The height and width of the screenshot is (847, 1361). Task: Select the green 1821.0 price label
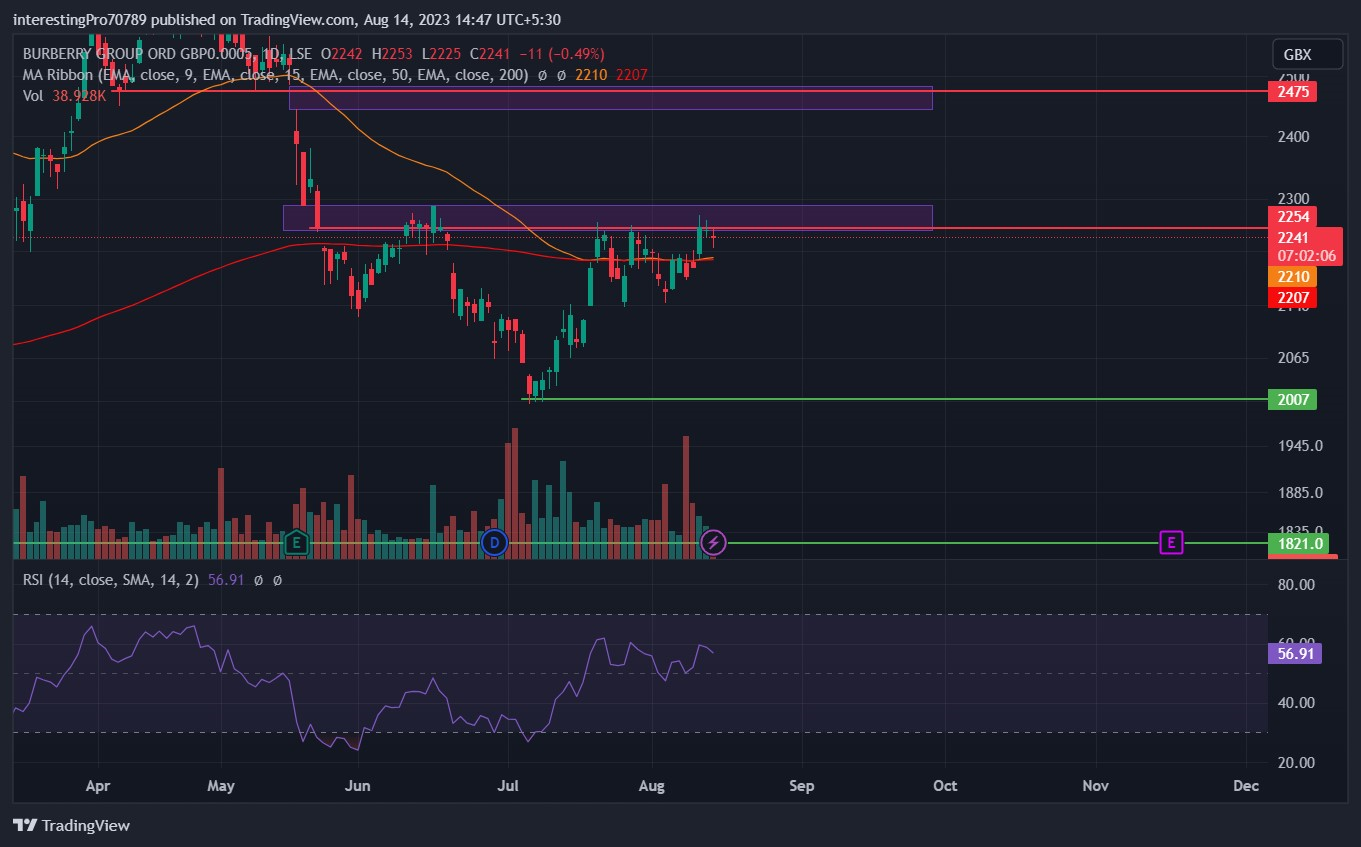(1298, 544)
